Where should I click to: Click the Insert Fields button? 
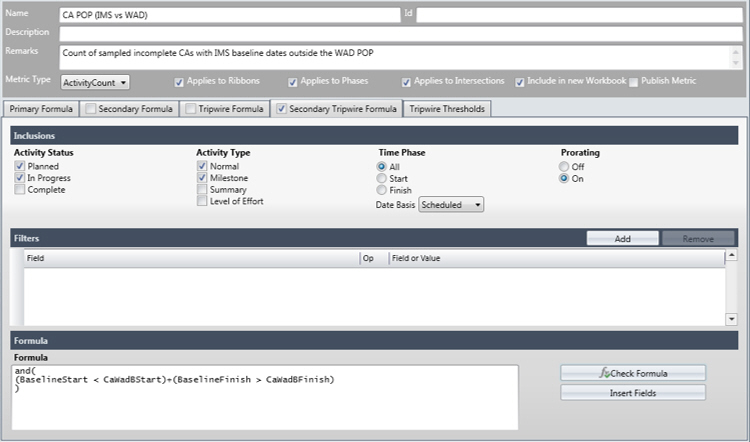point(633,392)
